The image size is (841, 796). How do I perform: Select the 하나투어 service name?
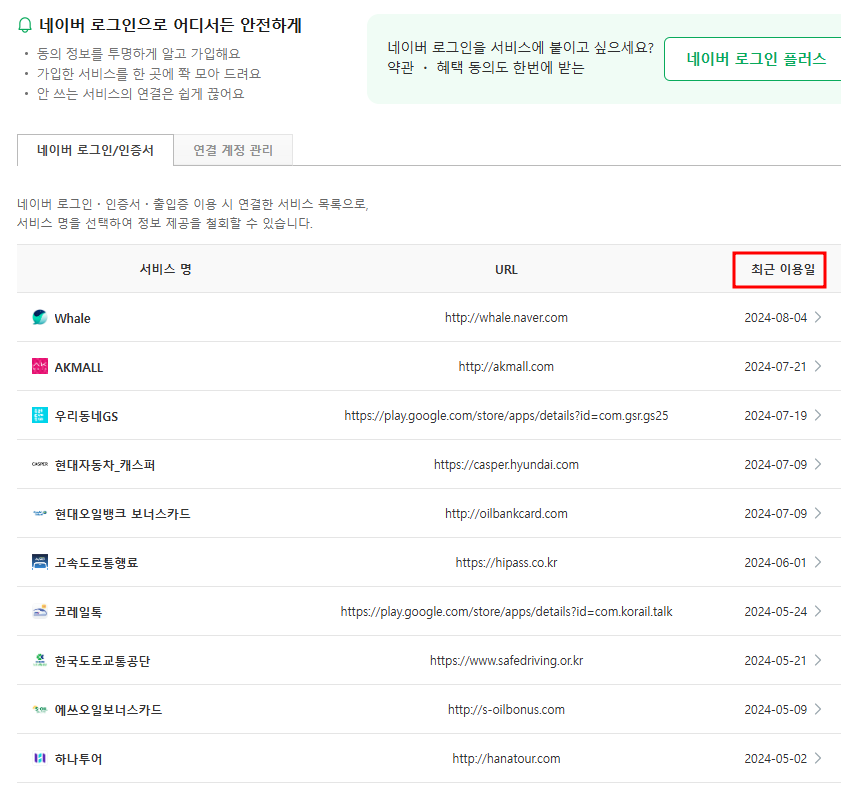click(78, 759)
